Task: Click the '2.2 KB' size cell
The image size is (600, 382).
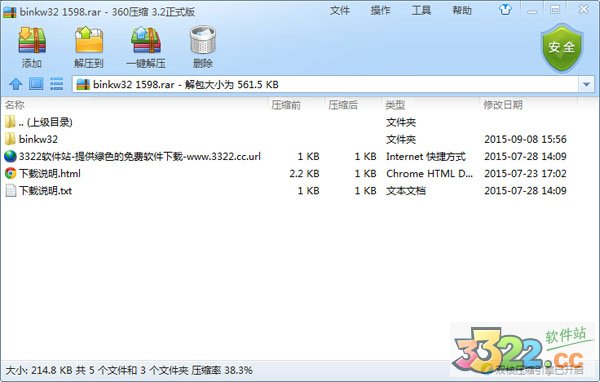Action: 304,173
